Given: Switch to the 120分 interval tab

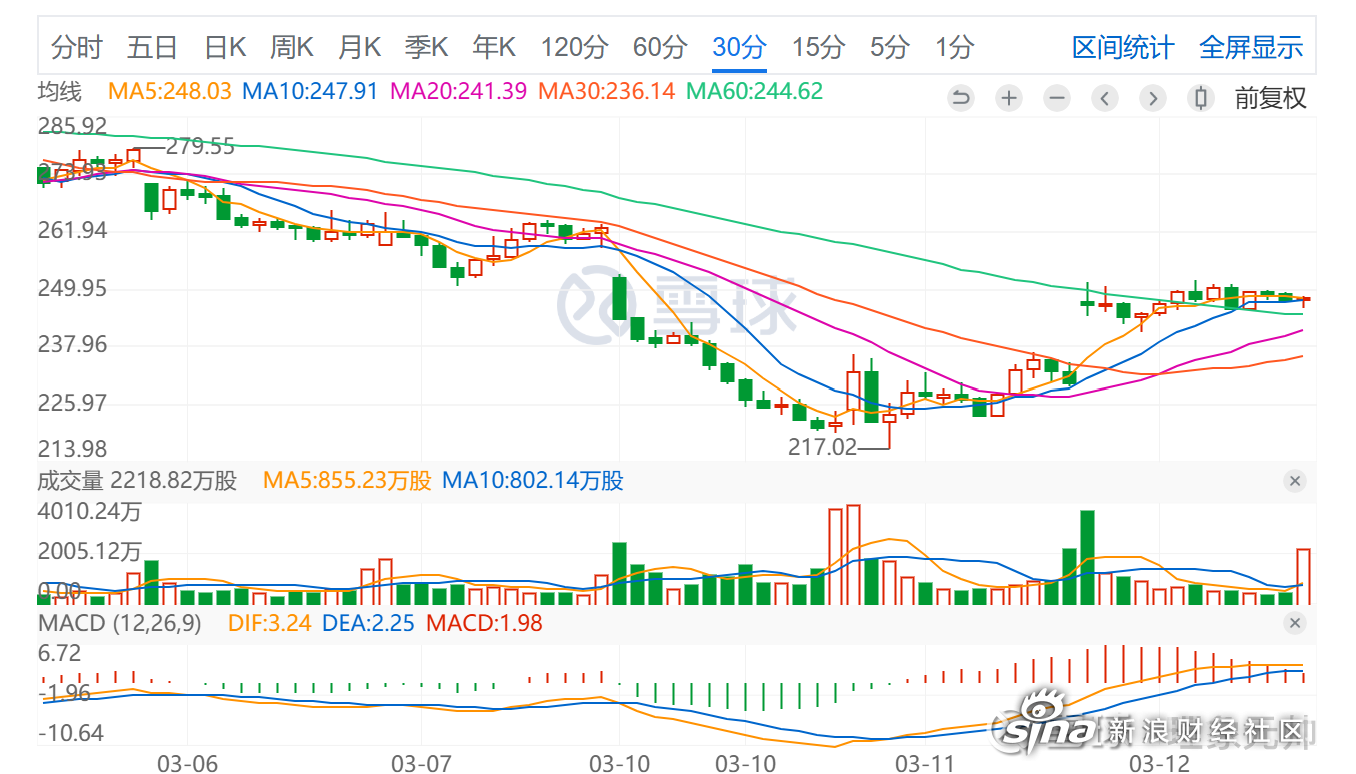Looking at the screenshot, I should (574, 47).
